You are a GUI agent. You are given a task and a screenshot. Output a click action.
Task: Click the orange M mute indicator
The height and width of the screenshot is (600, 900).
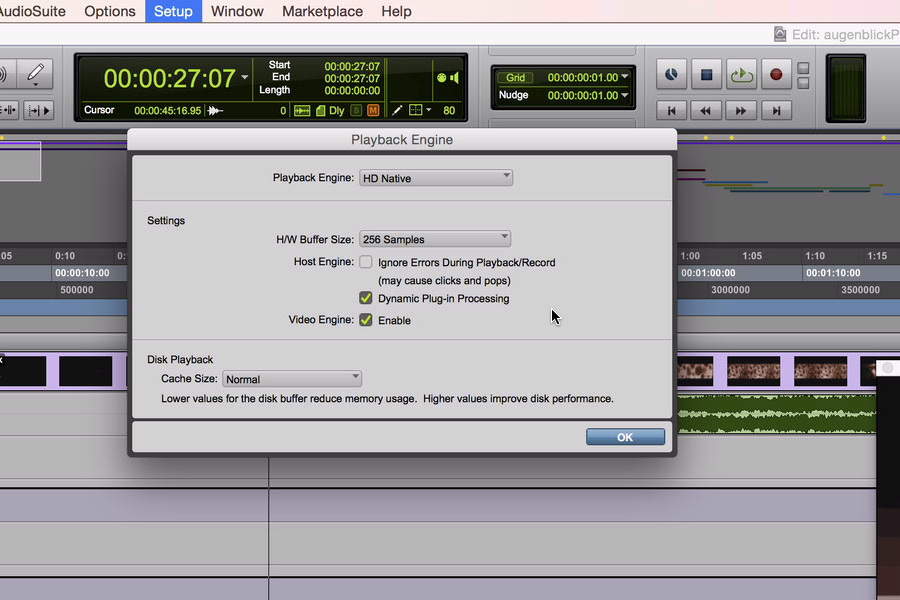point(373,110)
